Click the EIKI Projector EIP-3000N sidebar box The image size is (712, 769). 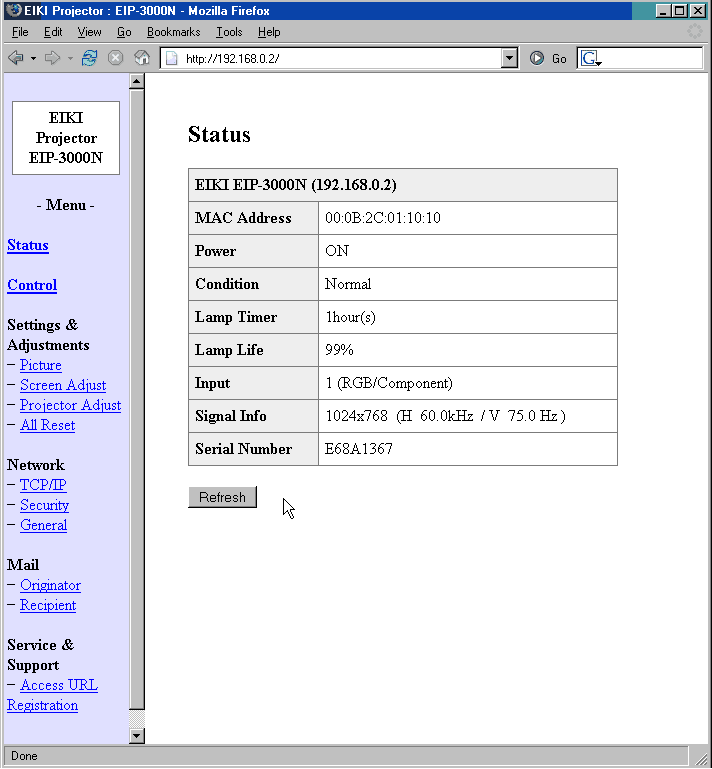pos(66,138)
